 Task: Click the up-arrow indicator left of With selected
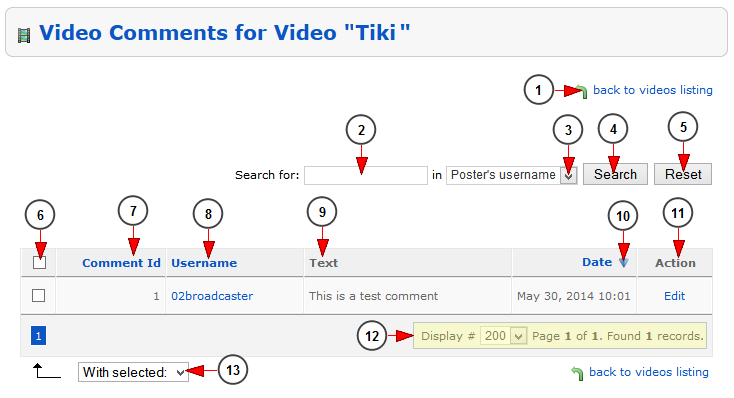coord(47,371)
